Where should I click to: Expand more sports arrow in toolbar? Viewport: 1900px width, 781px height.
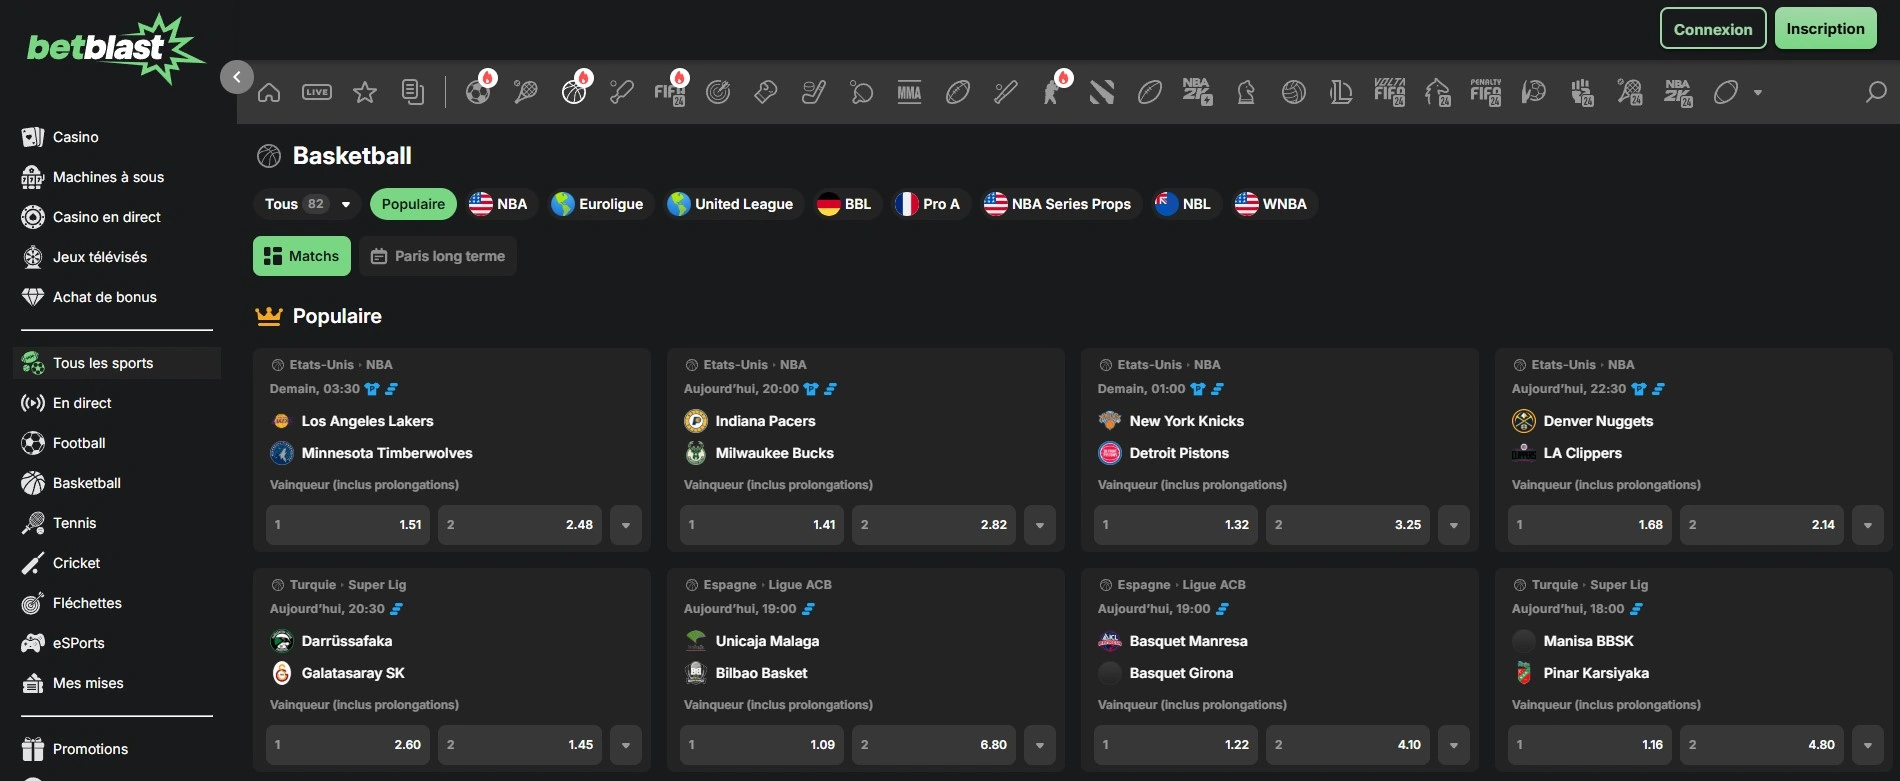coord(1758,93)
